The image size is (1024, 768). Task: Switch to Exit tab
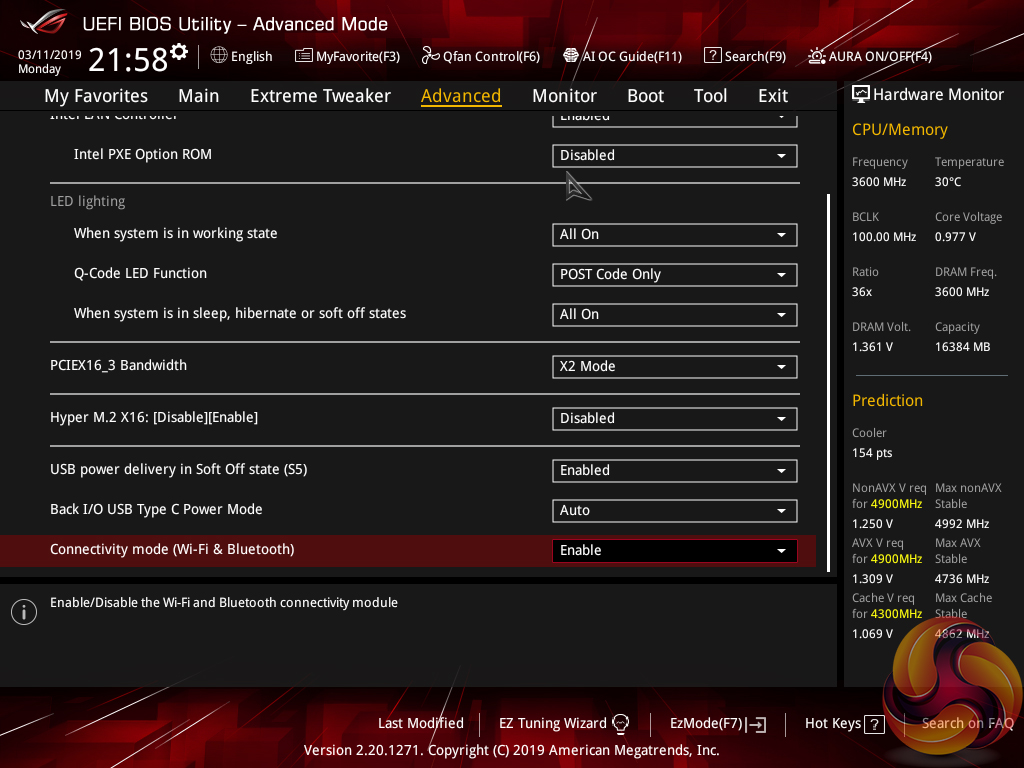(x=773, y=96)
